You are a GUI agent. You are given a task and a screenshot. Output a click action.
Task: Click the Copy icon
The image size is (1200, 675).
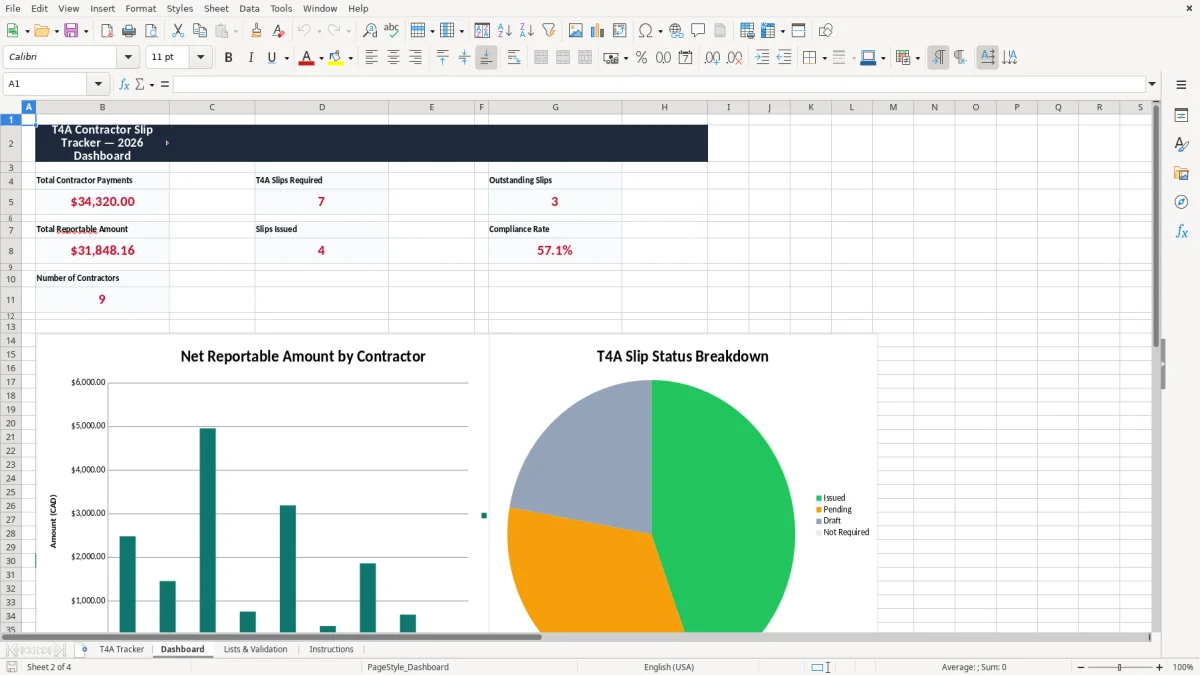coord(200,31)
